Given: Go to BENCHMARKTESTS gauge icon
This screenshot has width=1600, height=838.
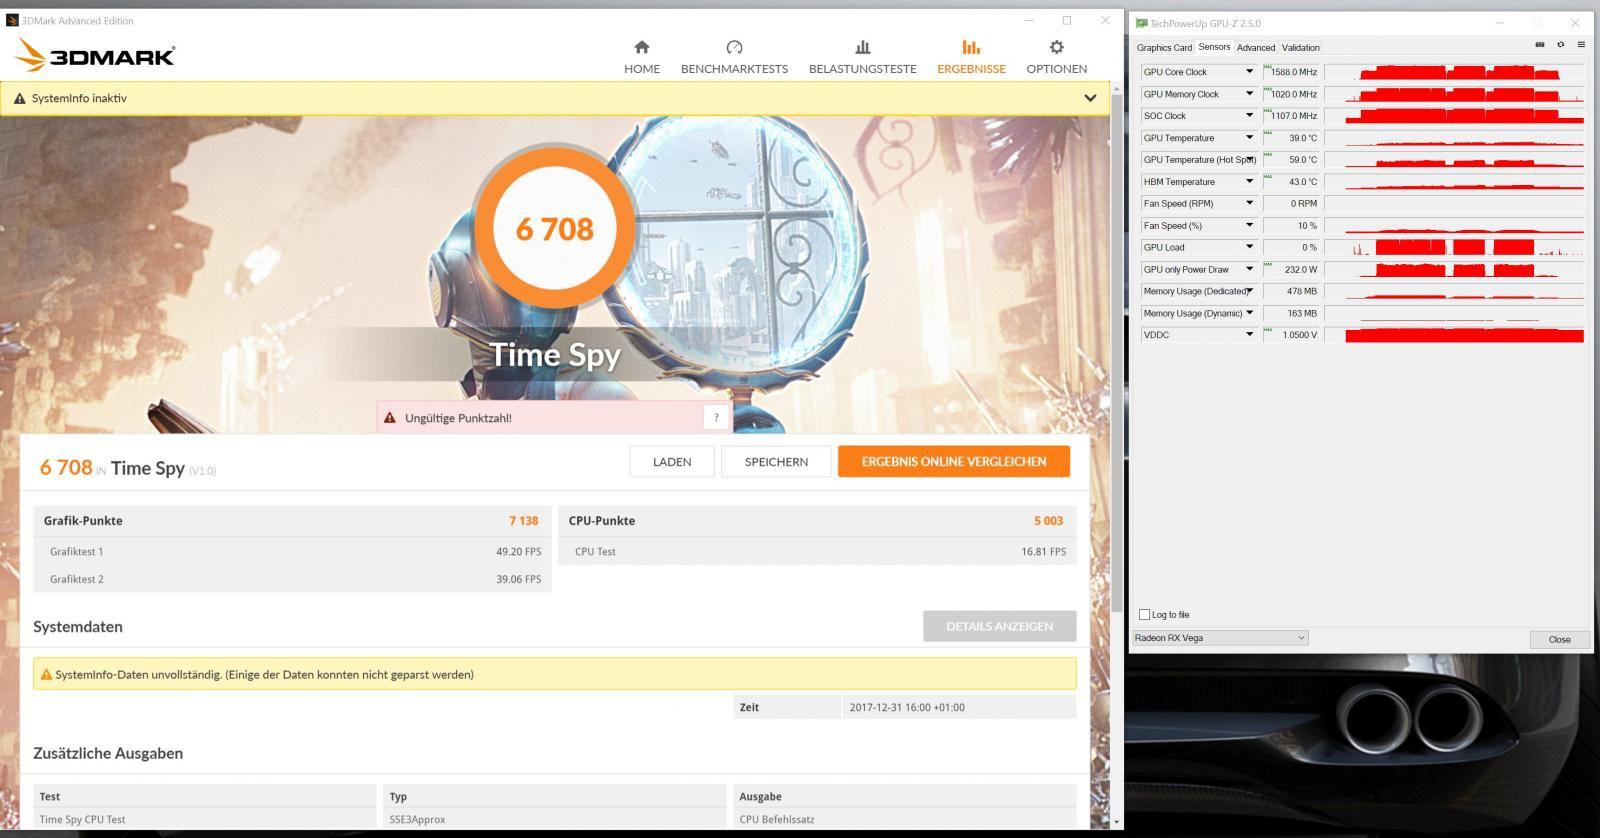Looking at the screenshot, I should tap(734, 47).
